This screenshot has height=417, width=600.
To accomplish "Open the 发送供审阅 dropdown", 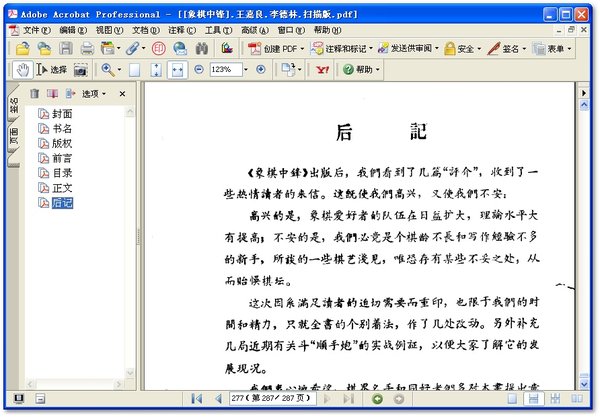I will point(408,49).
